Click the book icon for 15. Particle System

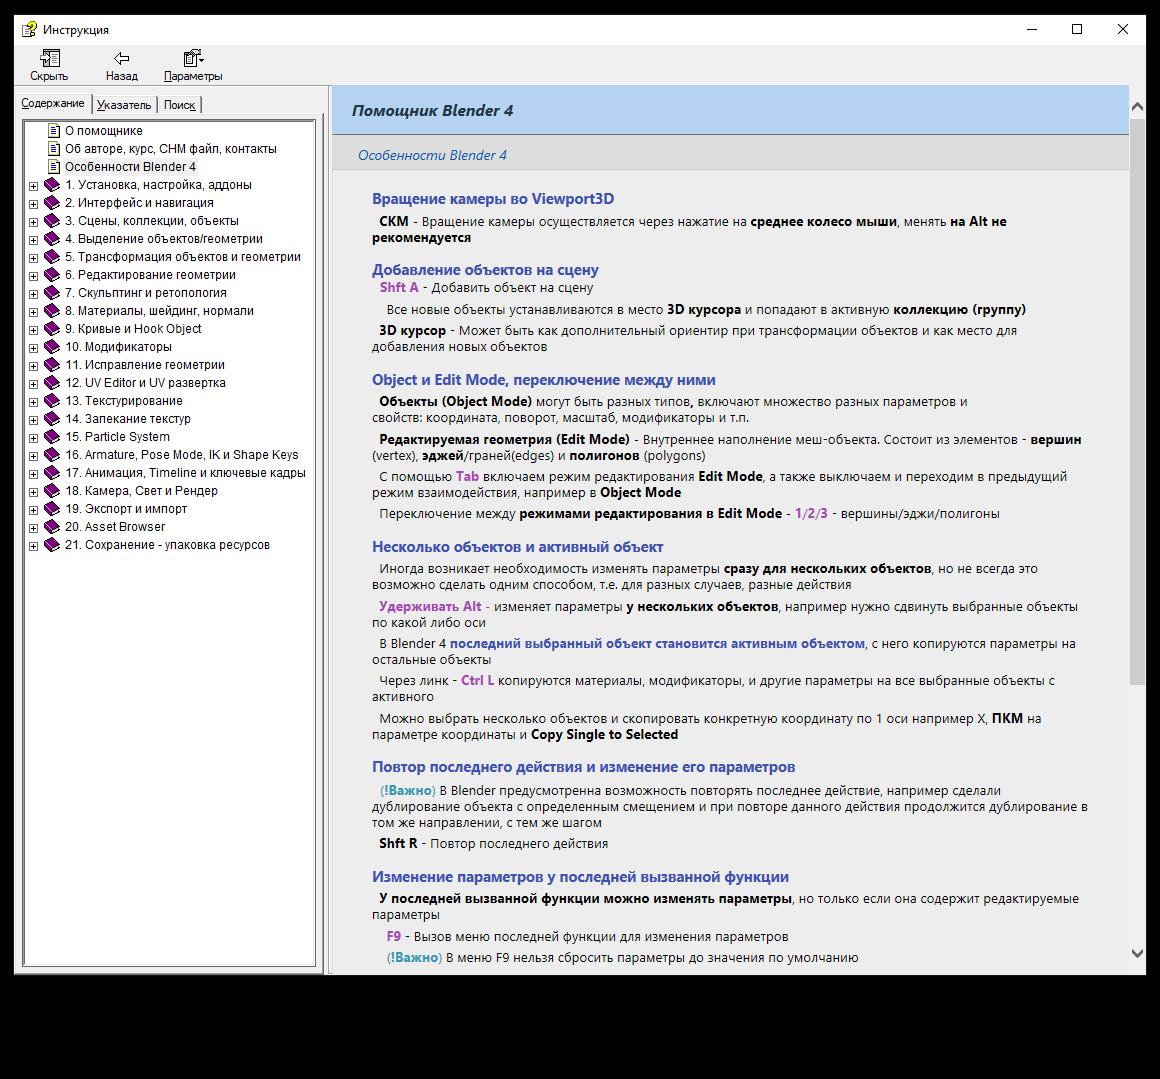click(x=52, y=437)
